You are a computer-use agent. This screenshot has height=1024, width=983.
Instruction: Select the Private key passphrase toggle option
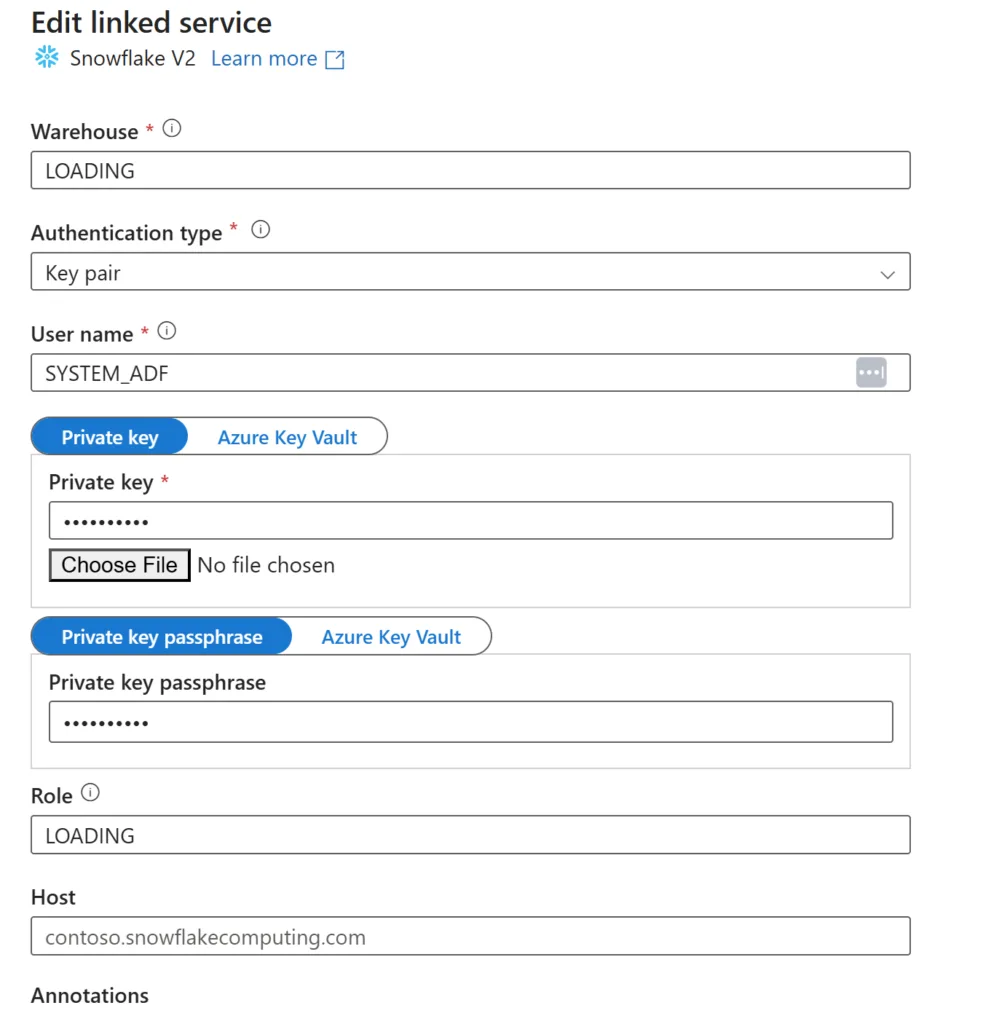pos(162,637)
